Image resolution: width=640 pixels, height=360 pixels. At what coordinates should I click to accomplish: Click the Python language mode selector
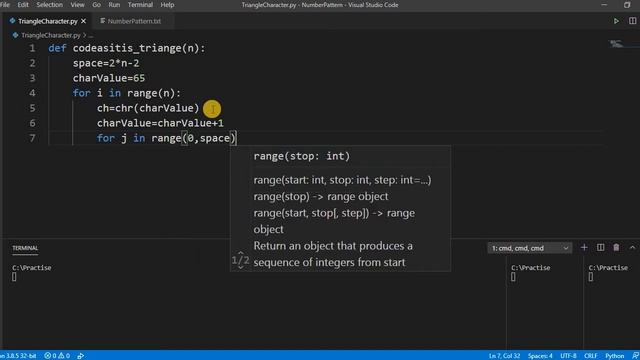(614, 356)
